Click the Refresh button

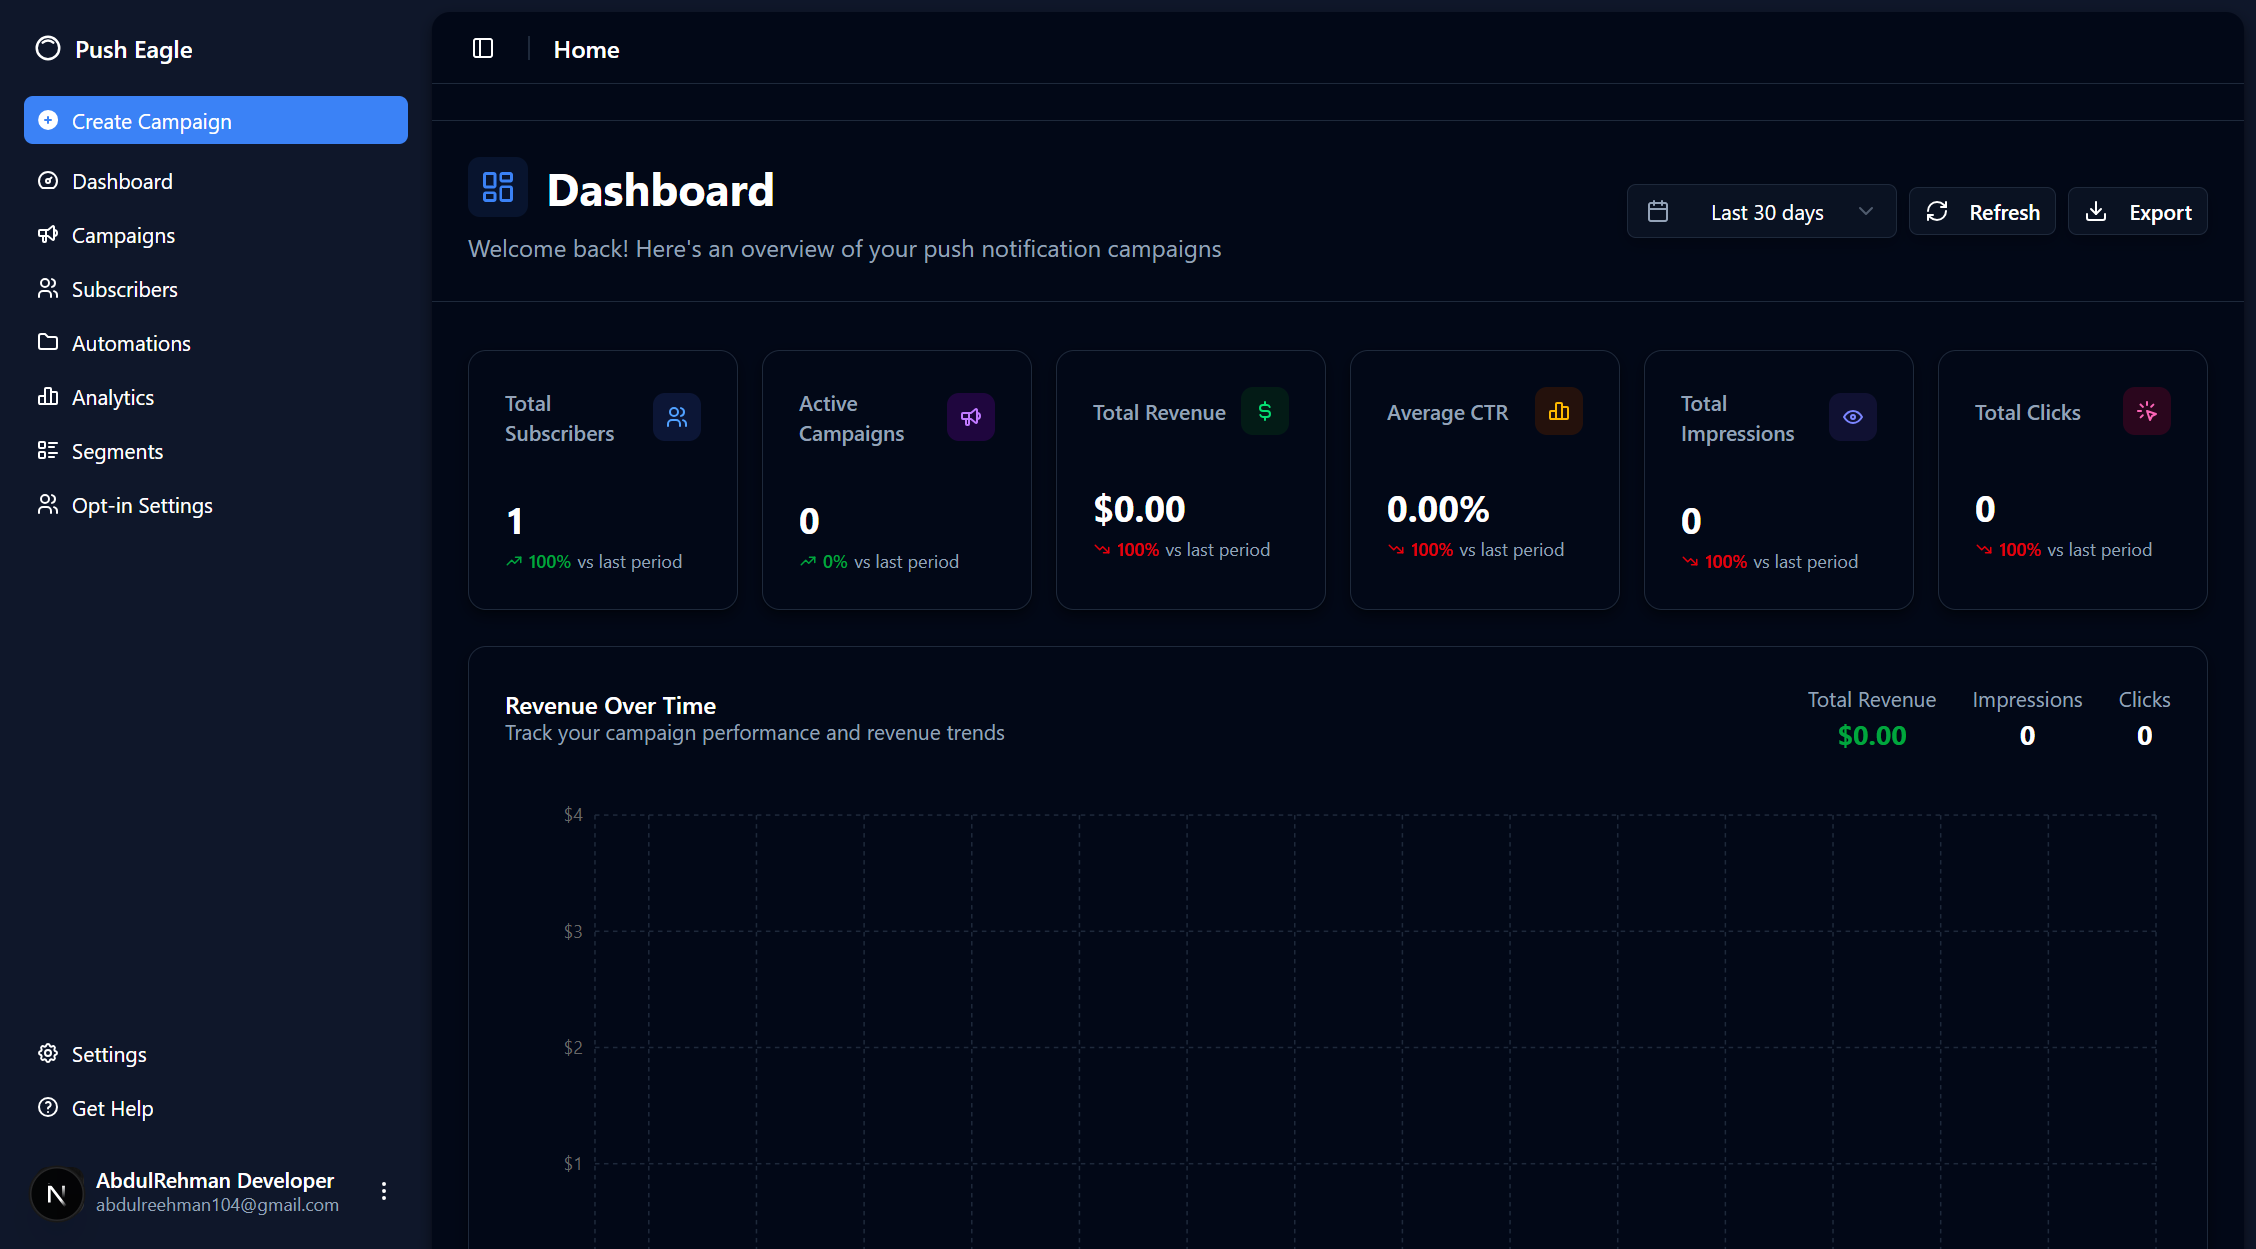1982,211
